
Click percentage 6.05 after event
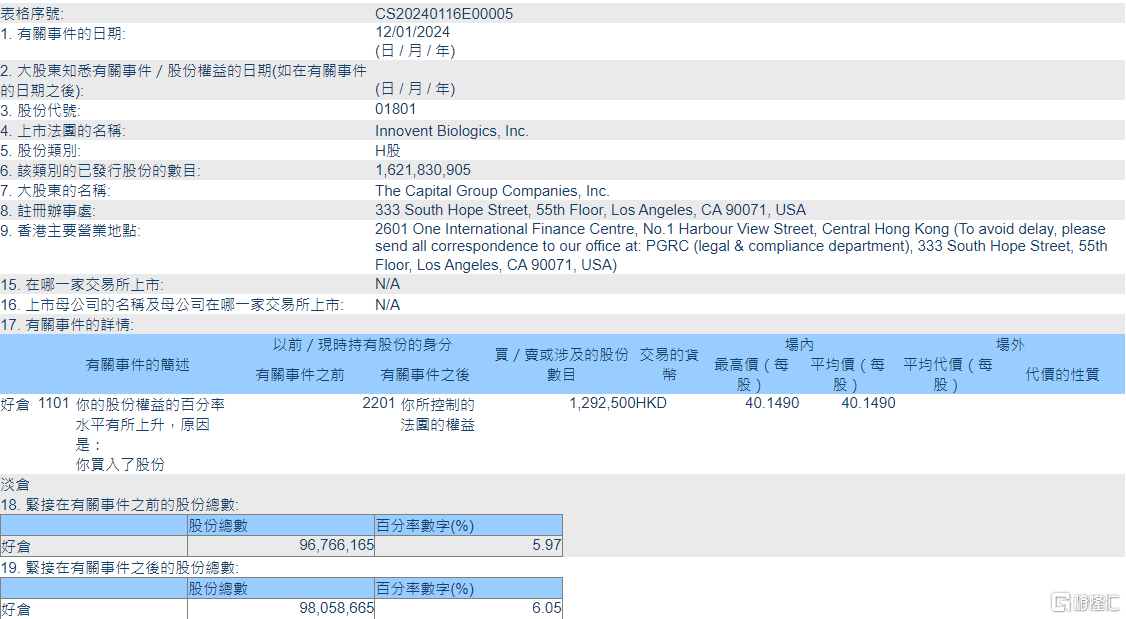pos(546,609)
